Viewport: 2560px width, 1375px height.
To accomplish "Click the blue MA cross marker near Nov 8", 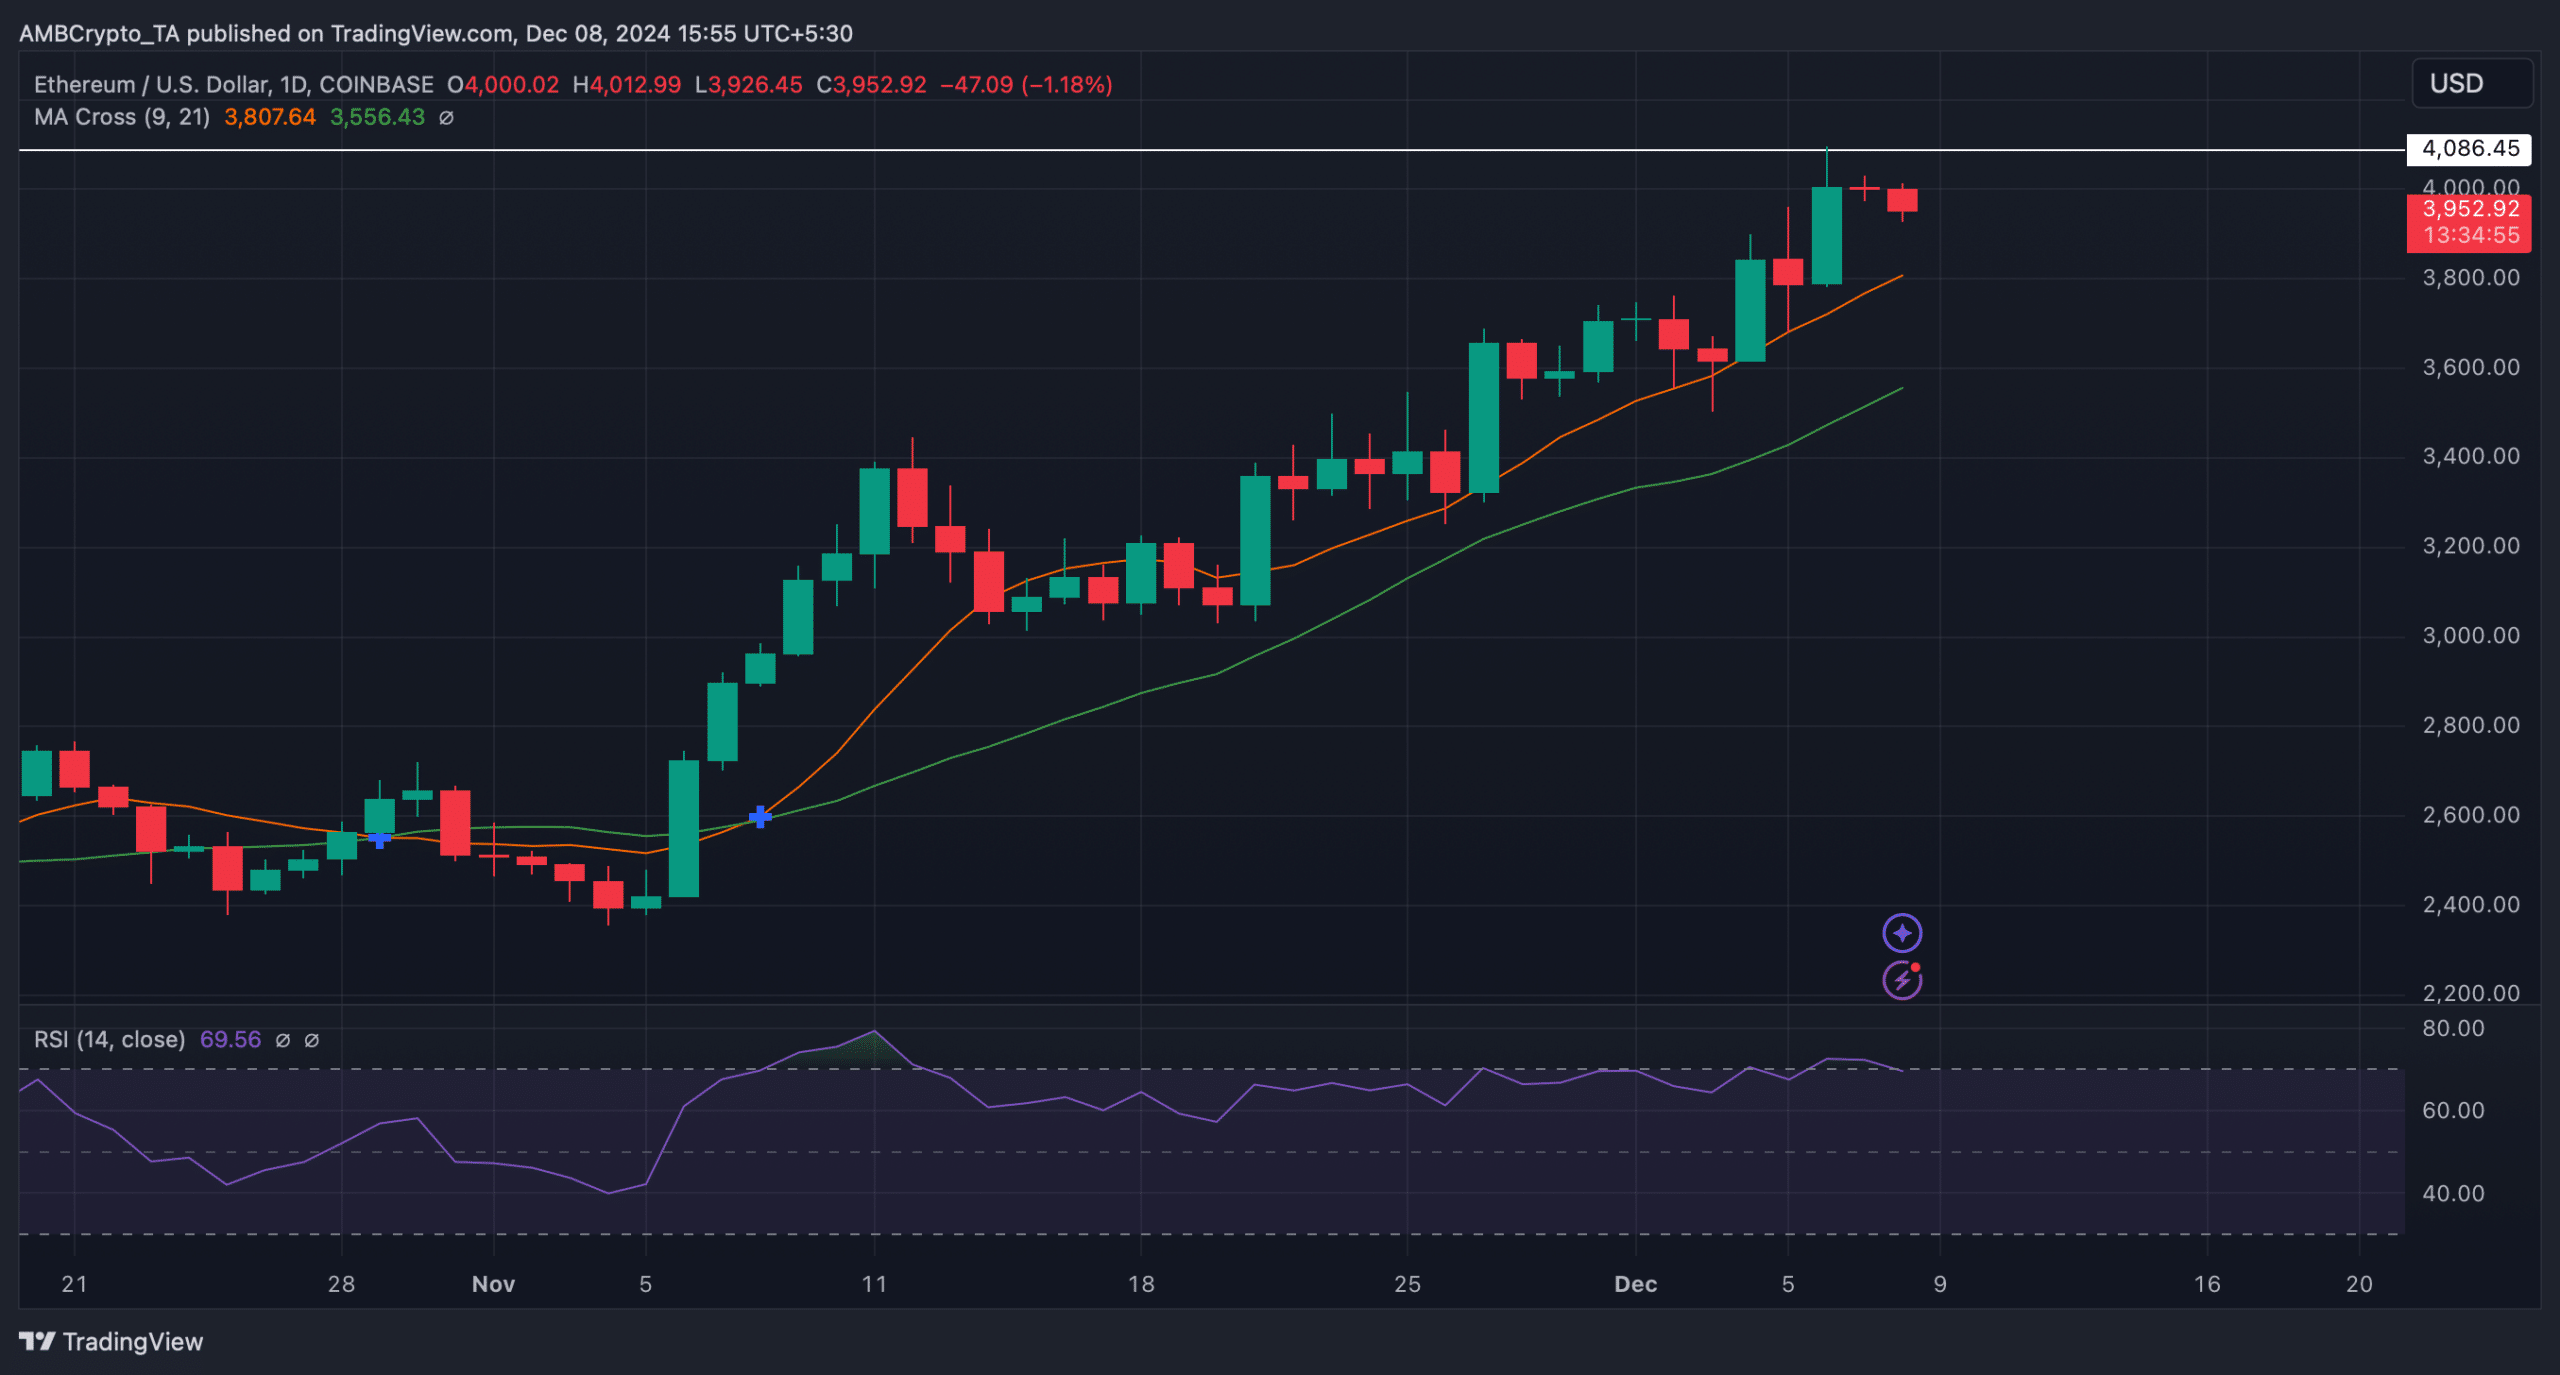I will [x=760, y=817].
